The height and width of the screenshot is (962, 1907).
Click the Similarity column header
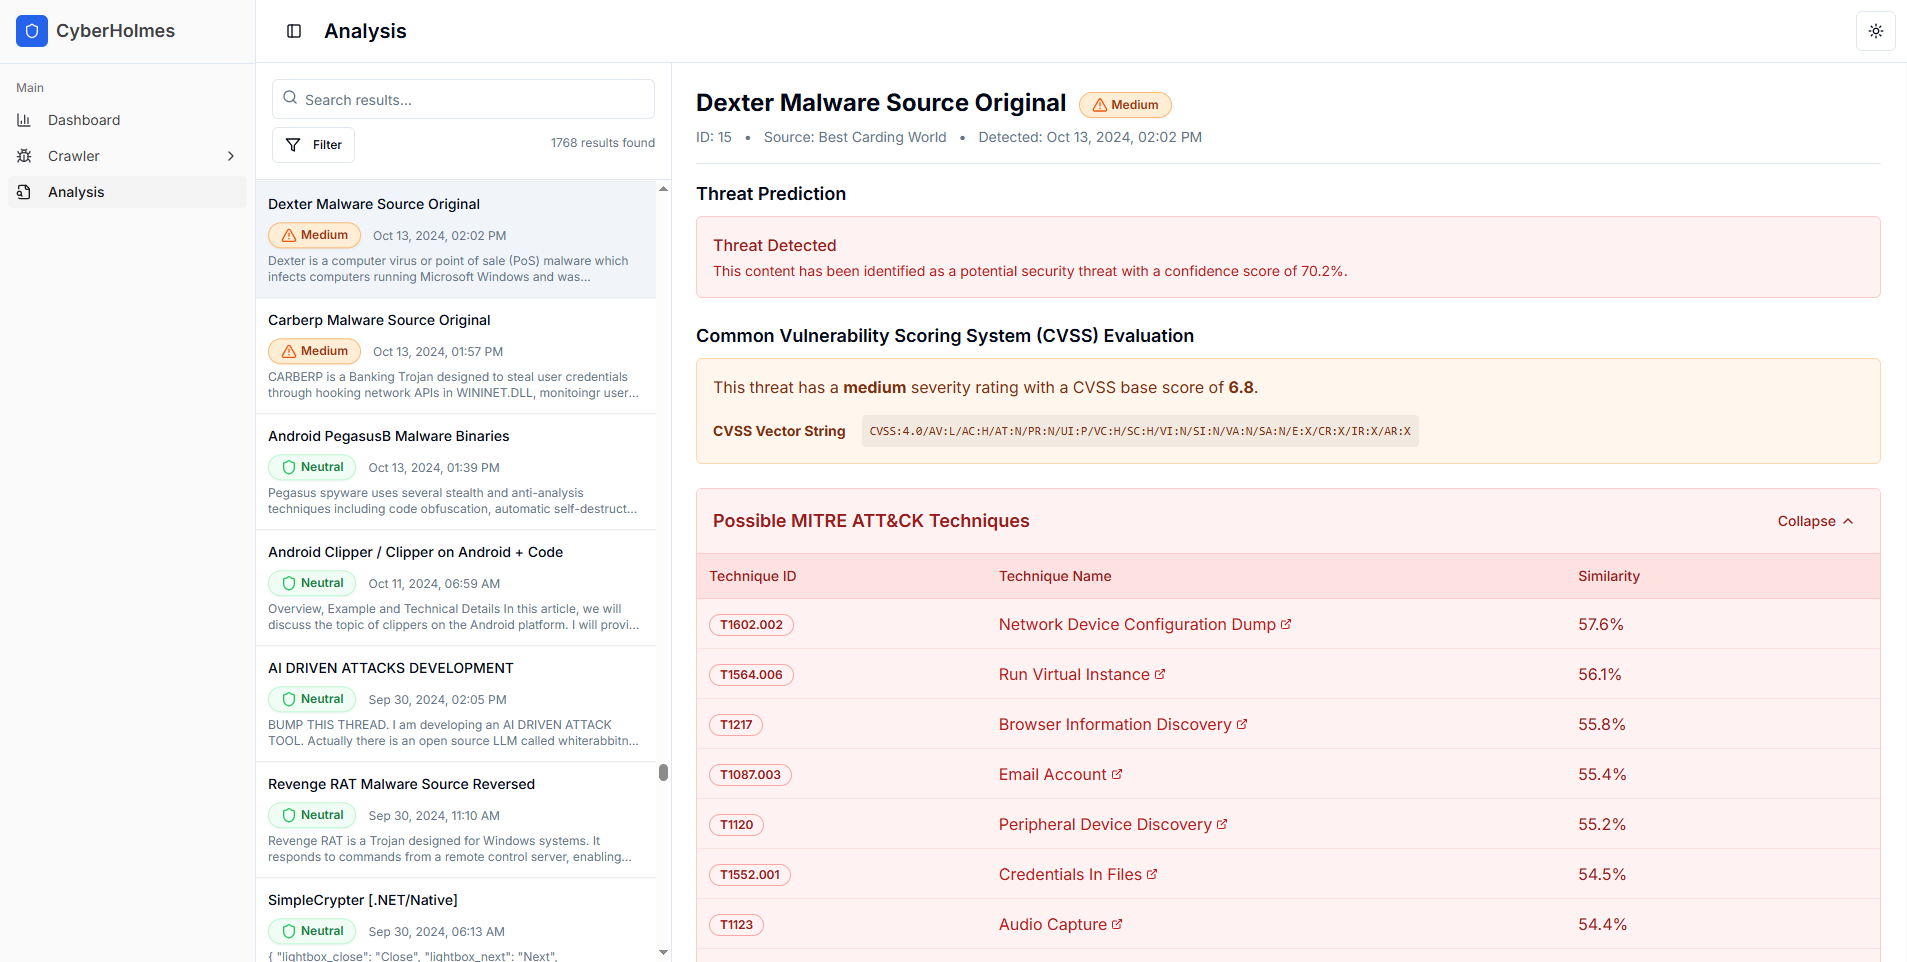pos(1609,576)
